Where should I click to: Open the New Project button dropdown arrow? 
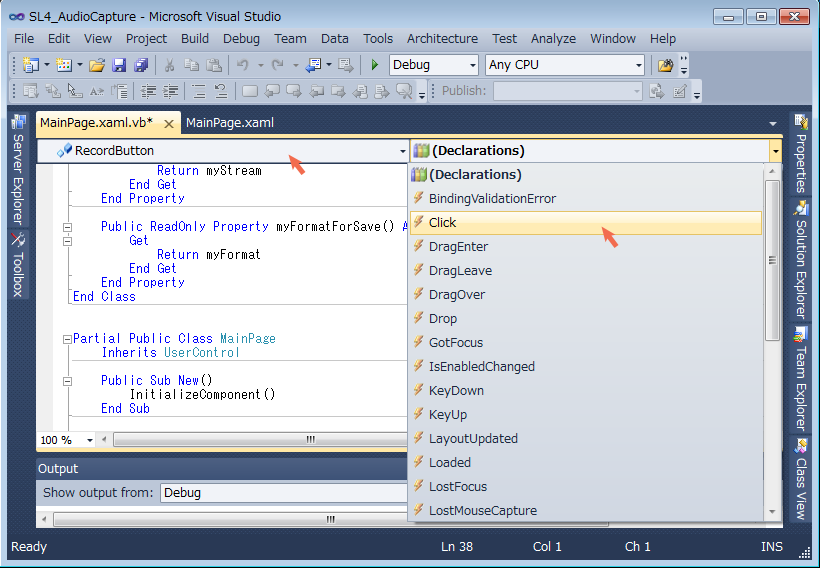(x=47, y=65)
